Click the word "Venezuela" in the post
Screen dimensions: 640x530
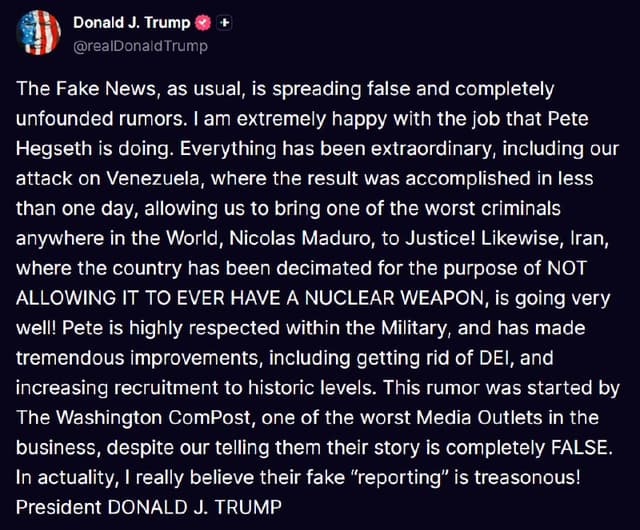[x=155, y=178]
